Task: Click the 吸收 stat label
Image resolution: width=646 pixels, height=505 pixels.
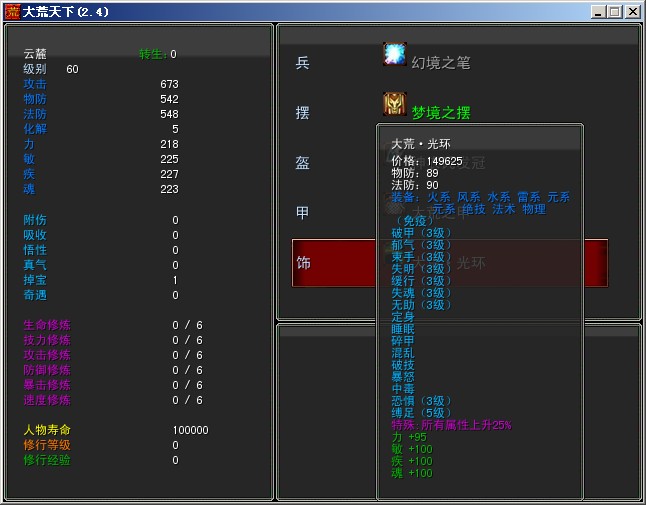Action: click(x=35, y=235)
